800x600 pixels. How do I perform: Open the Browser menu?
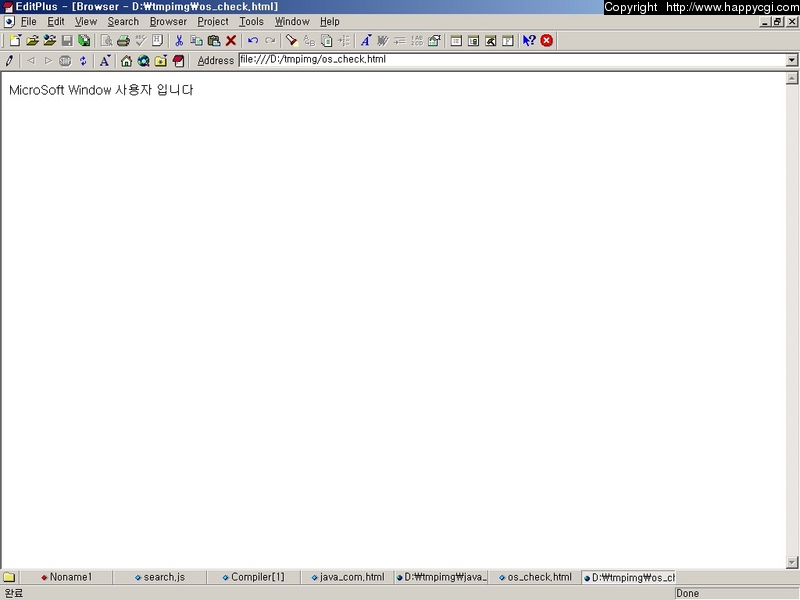click(168, 21)
